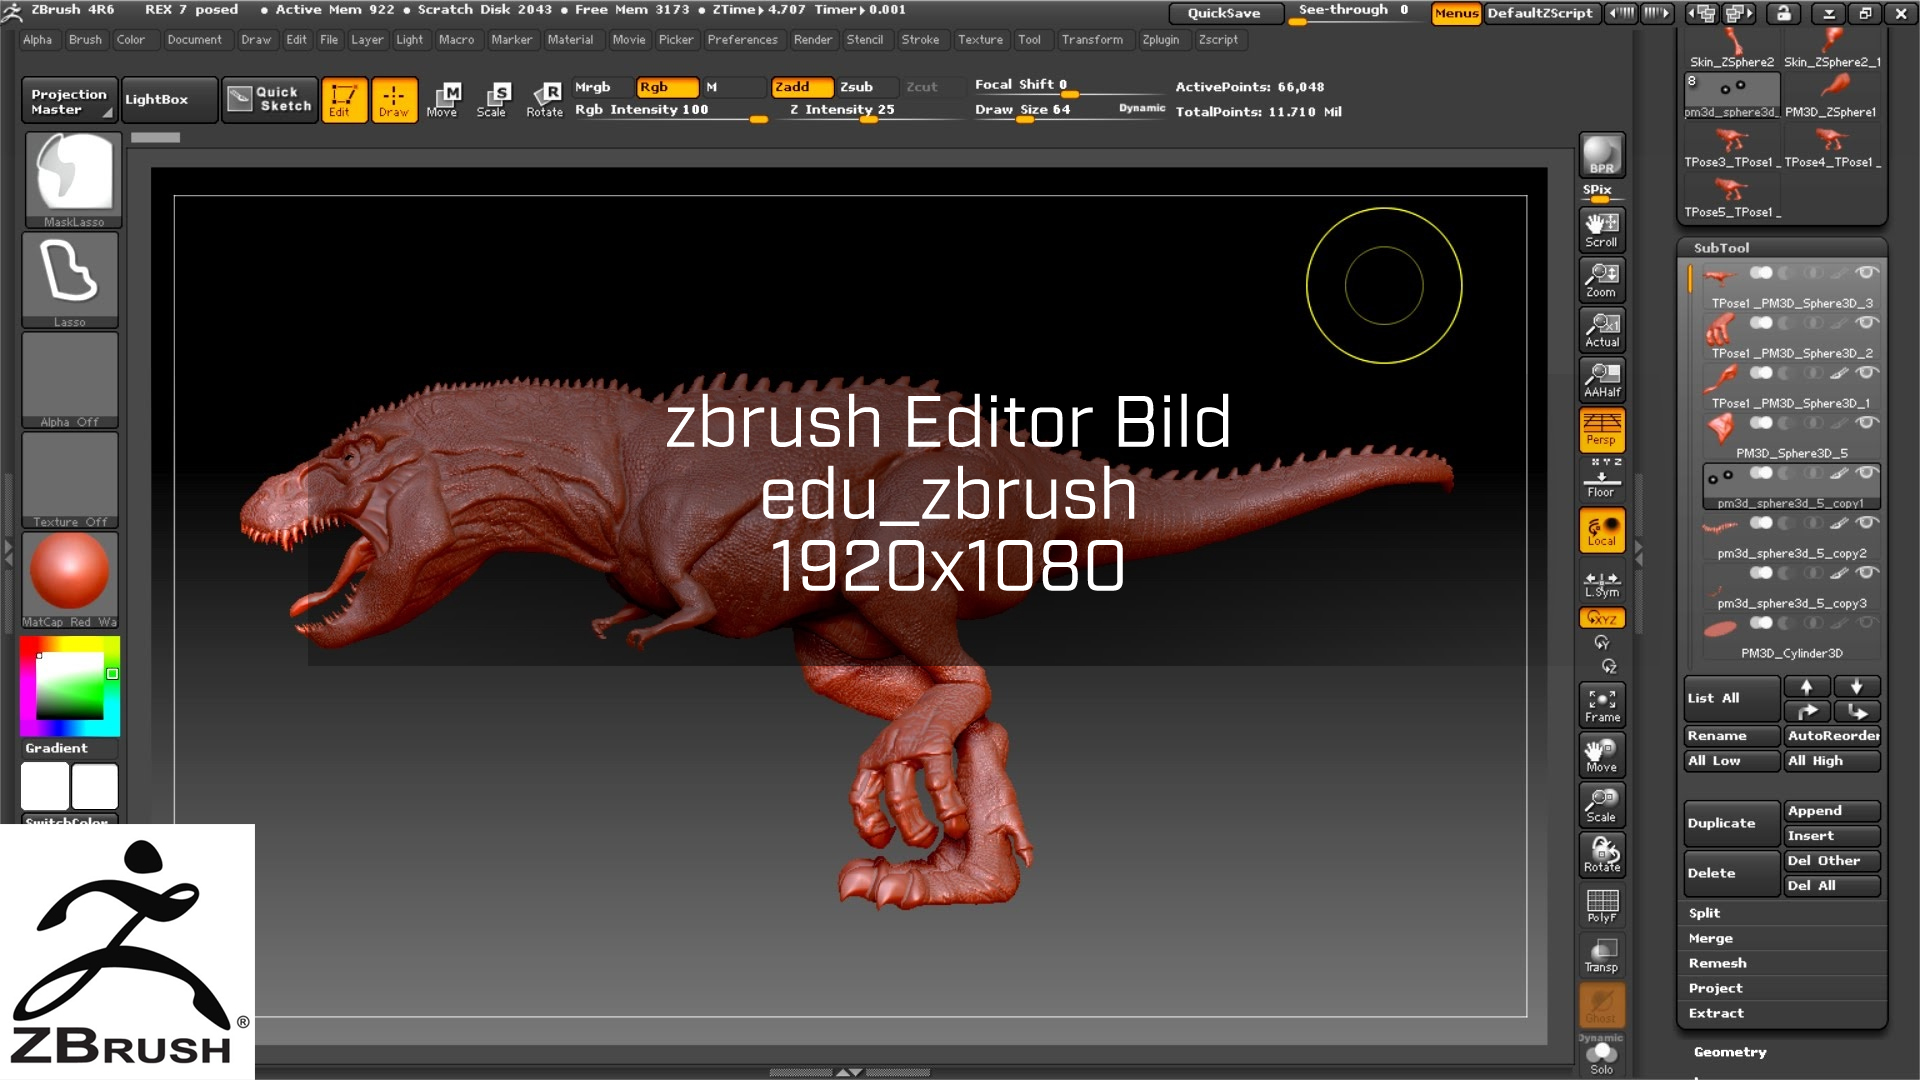This screenshot has width=1920, height=1080.
Task: Toggle PolyF polyframe display
Action: 1601,905
